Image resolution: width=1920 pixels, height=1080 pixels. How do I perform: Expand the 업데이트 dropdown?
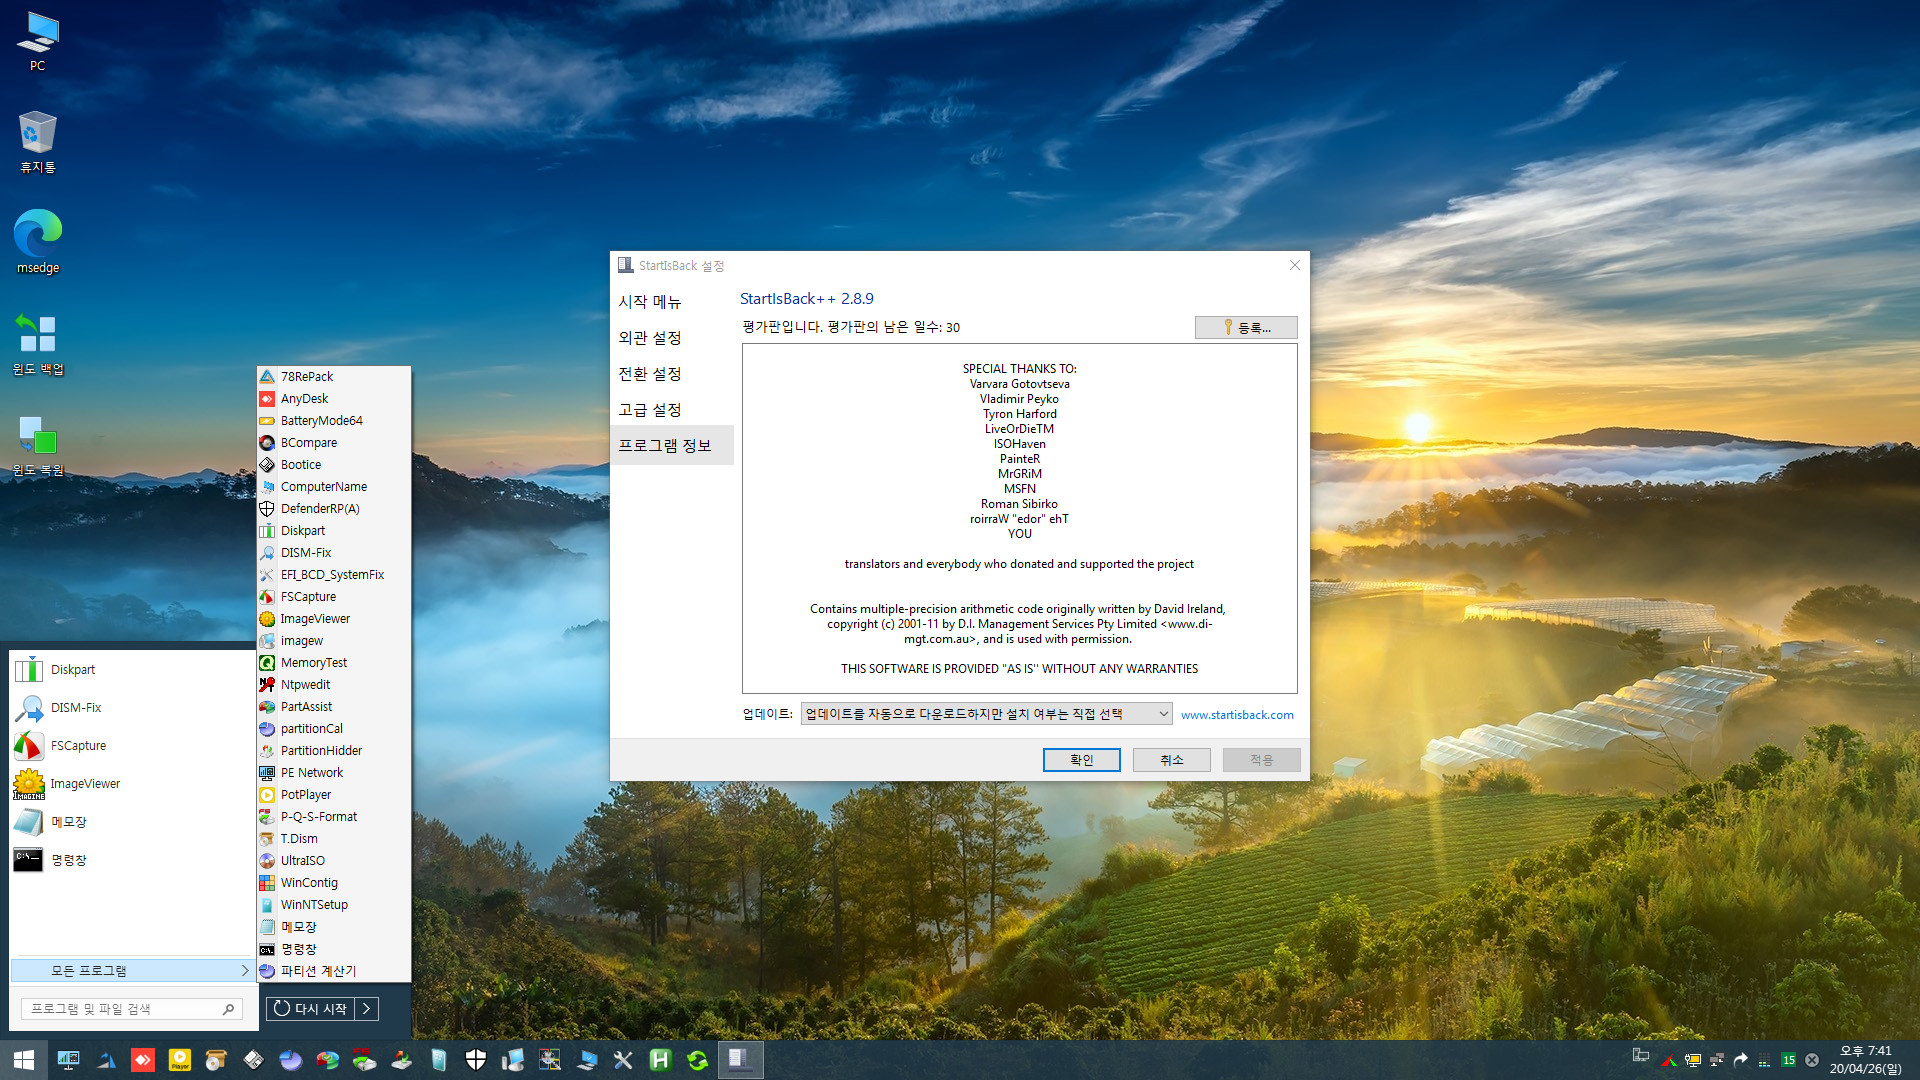[x=986, y=714]
